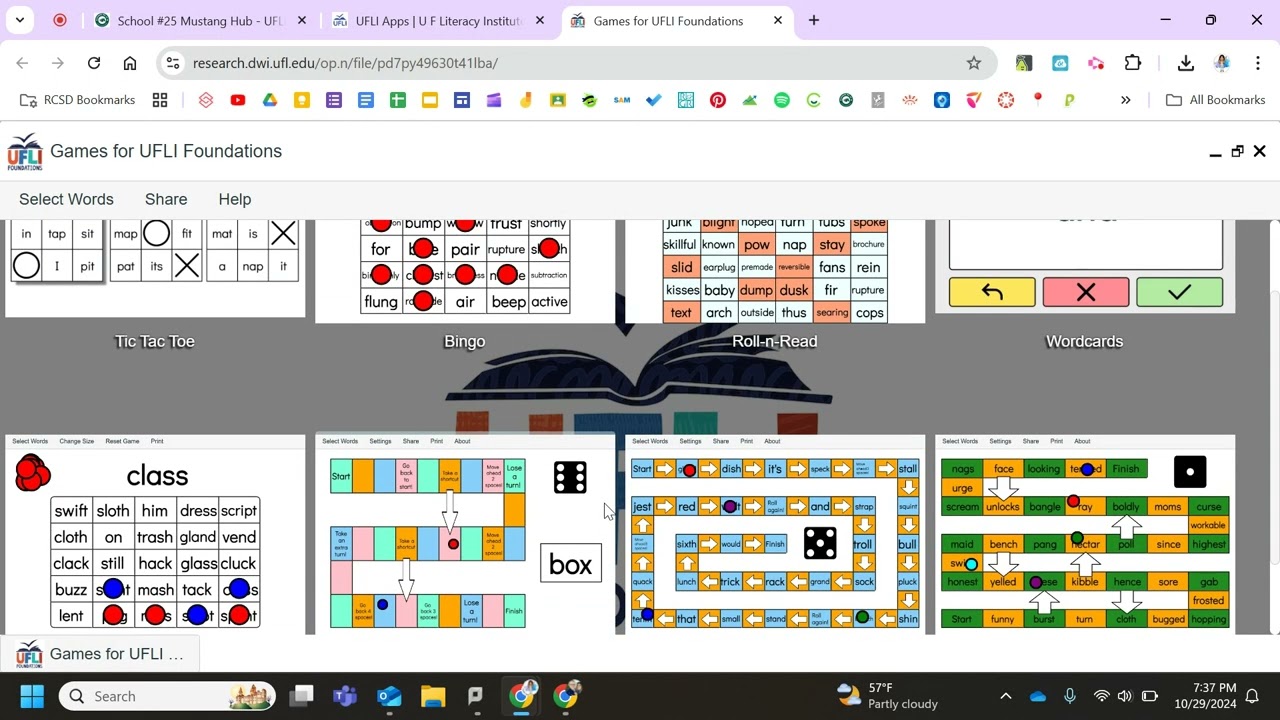This screenshot has width=1280, height=720.
Task: Click the Windows taskbar Search box
Action: click(167, 696)
